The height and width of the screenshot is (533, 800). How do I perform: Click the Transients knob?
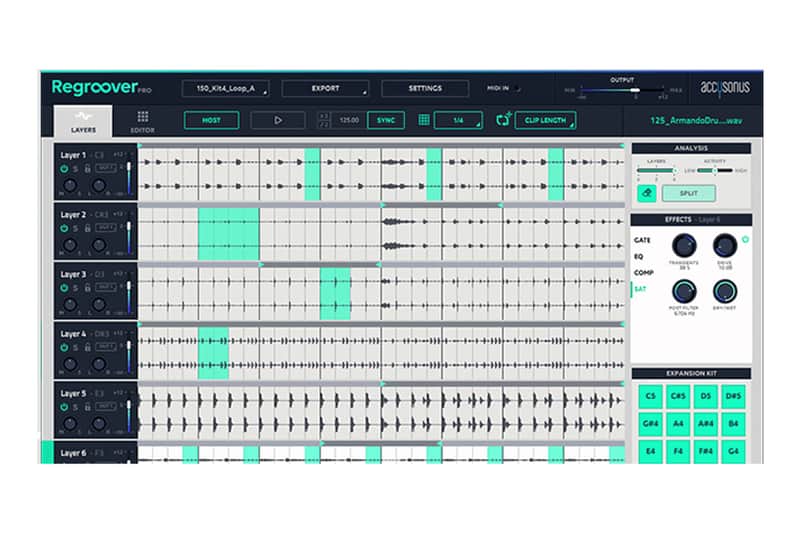coord(684,246)
